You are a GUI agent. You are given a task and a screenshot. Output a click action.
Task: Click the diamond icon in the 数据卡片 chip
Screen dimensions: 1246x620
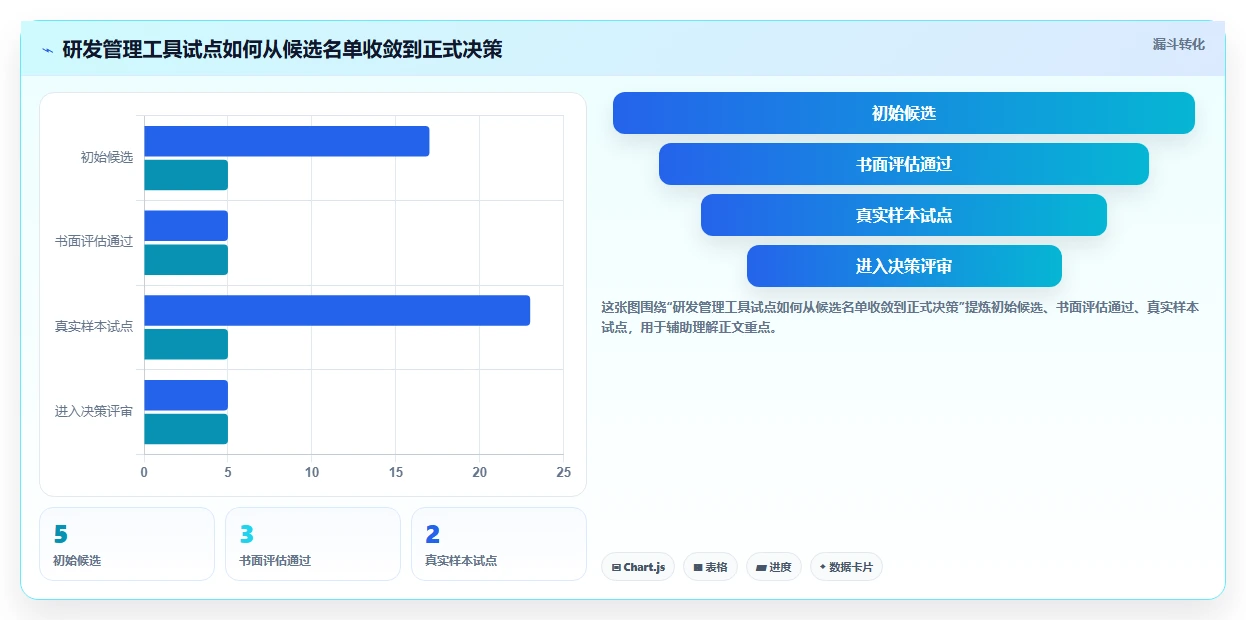[822, 566]
